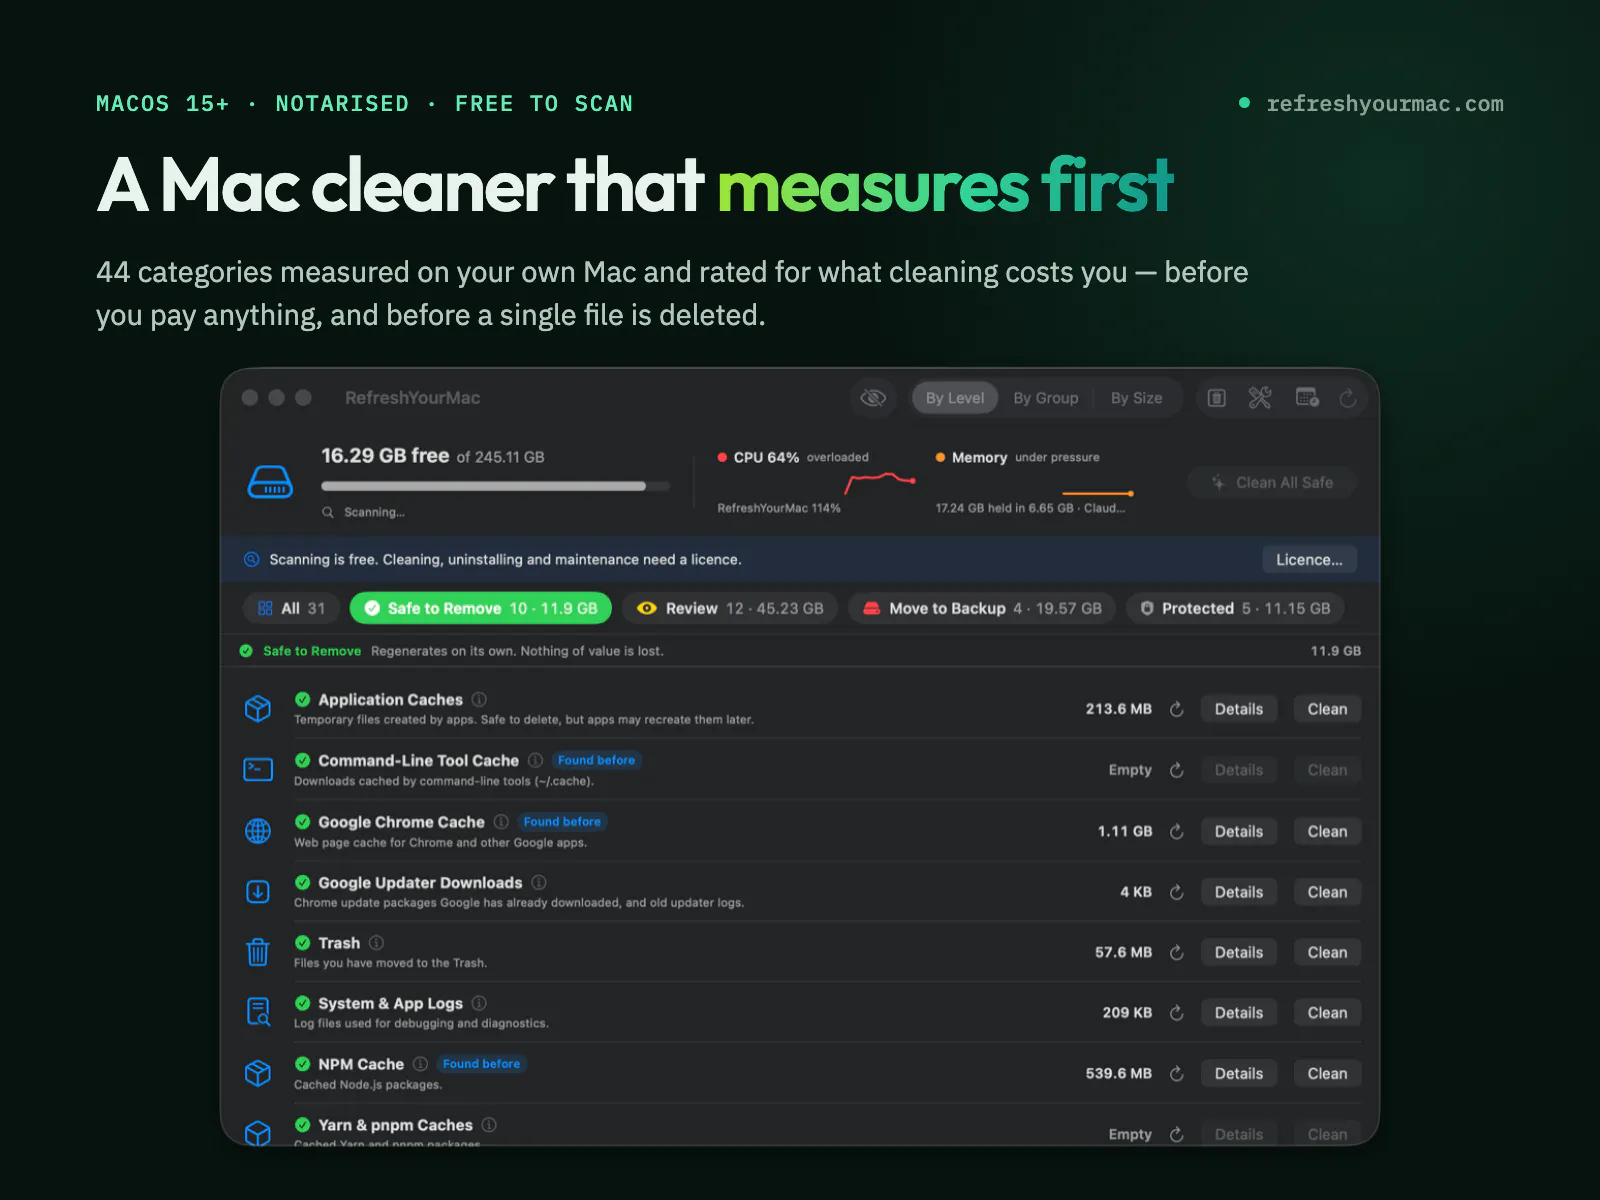Screen dimensions: 1600x1200
Task: Click the System & App Logs icon
Action: point(258,1012)
